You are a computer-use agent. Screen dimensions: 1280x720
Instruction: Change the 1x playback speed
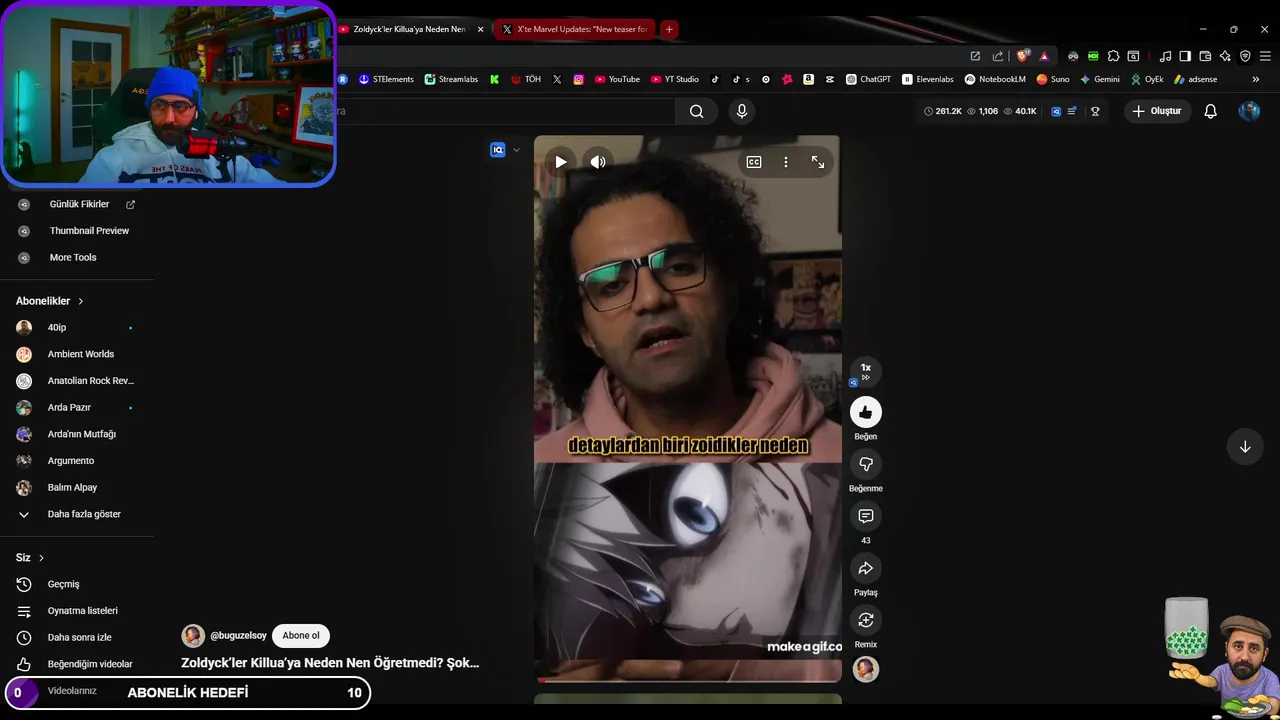(866, 371)
